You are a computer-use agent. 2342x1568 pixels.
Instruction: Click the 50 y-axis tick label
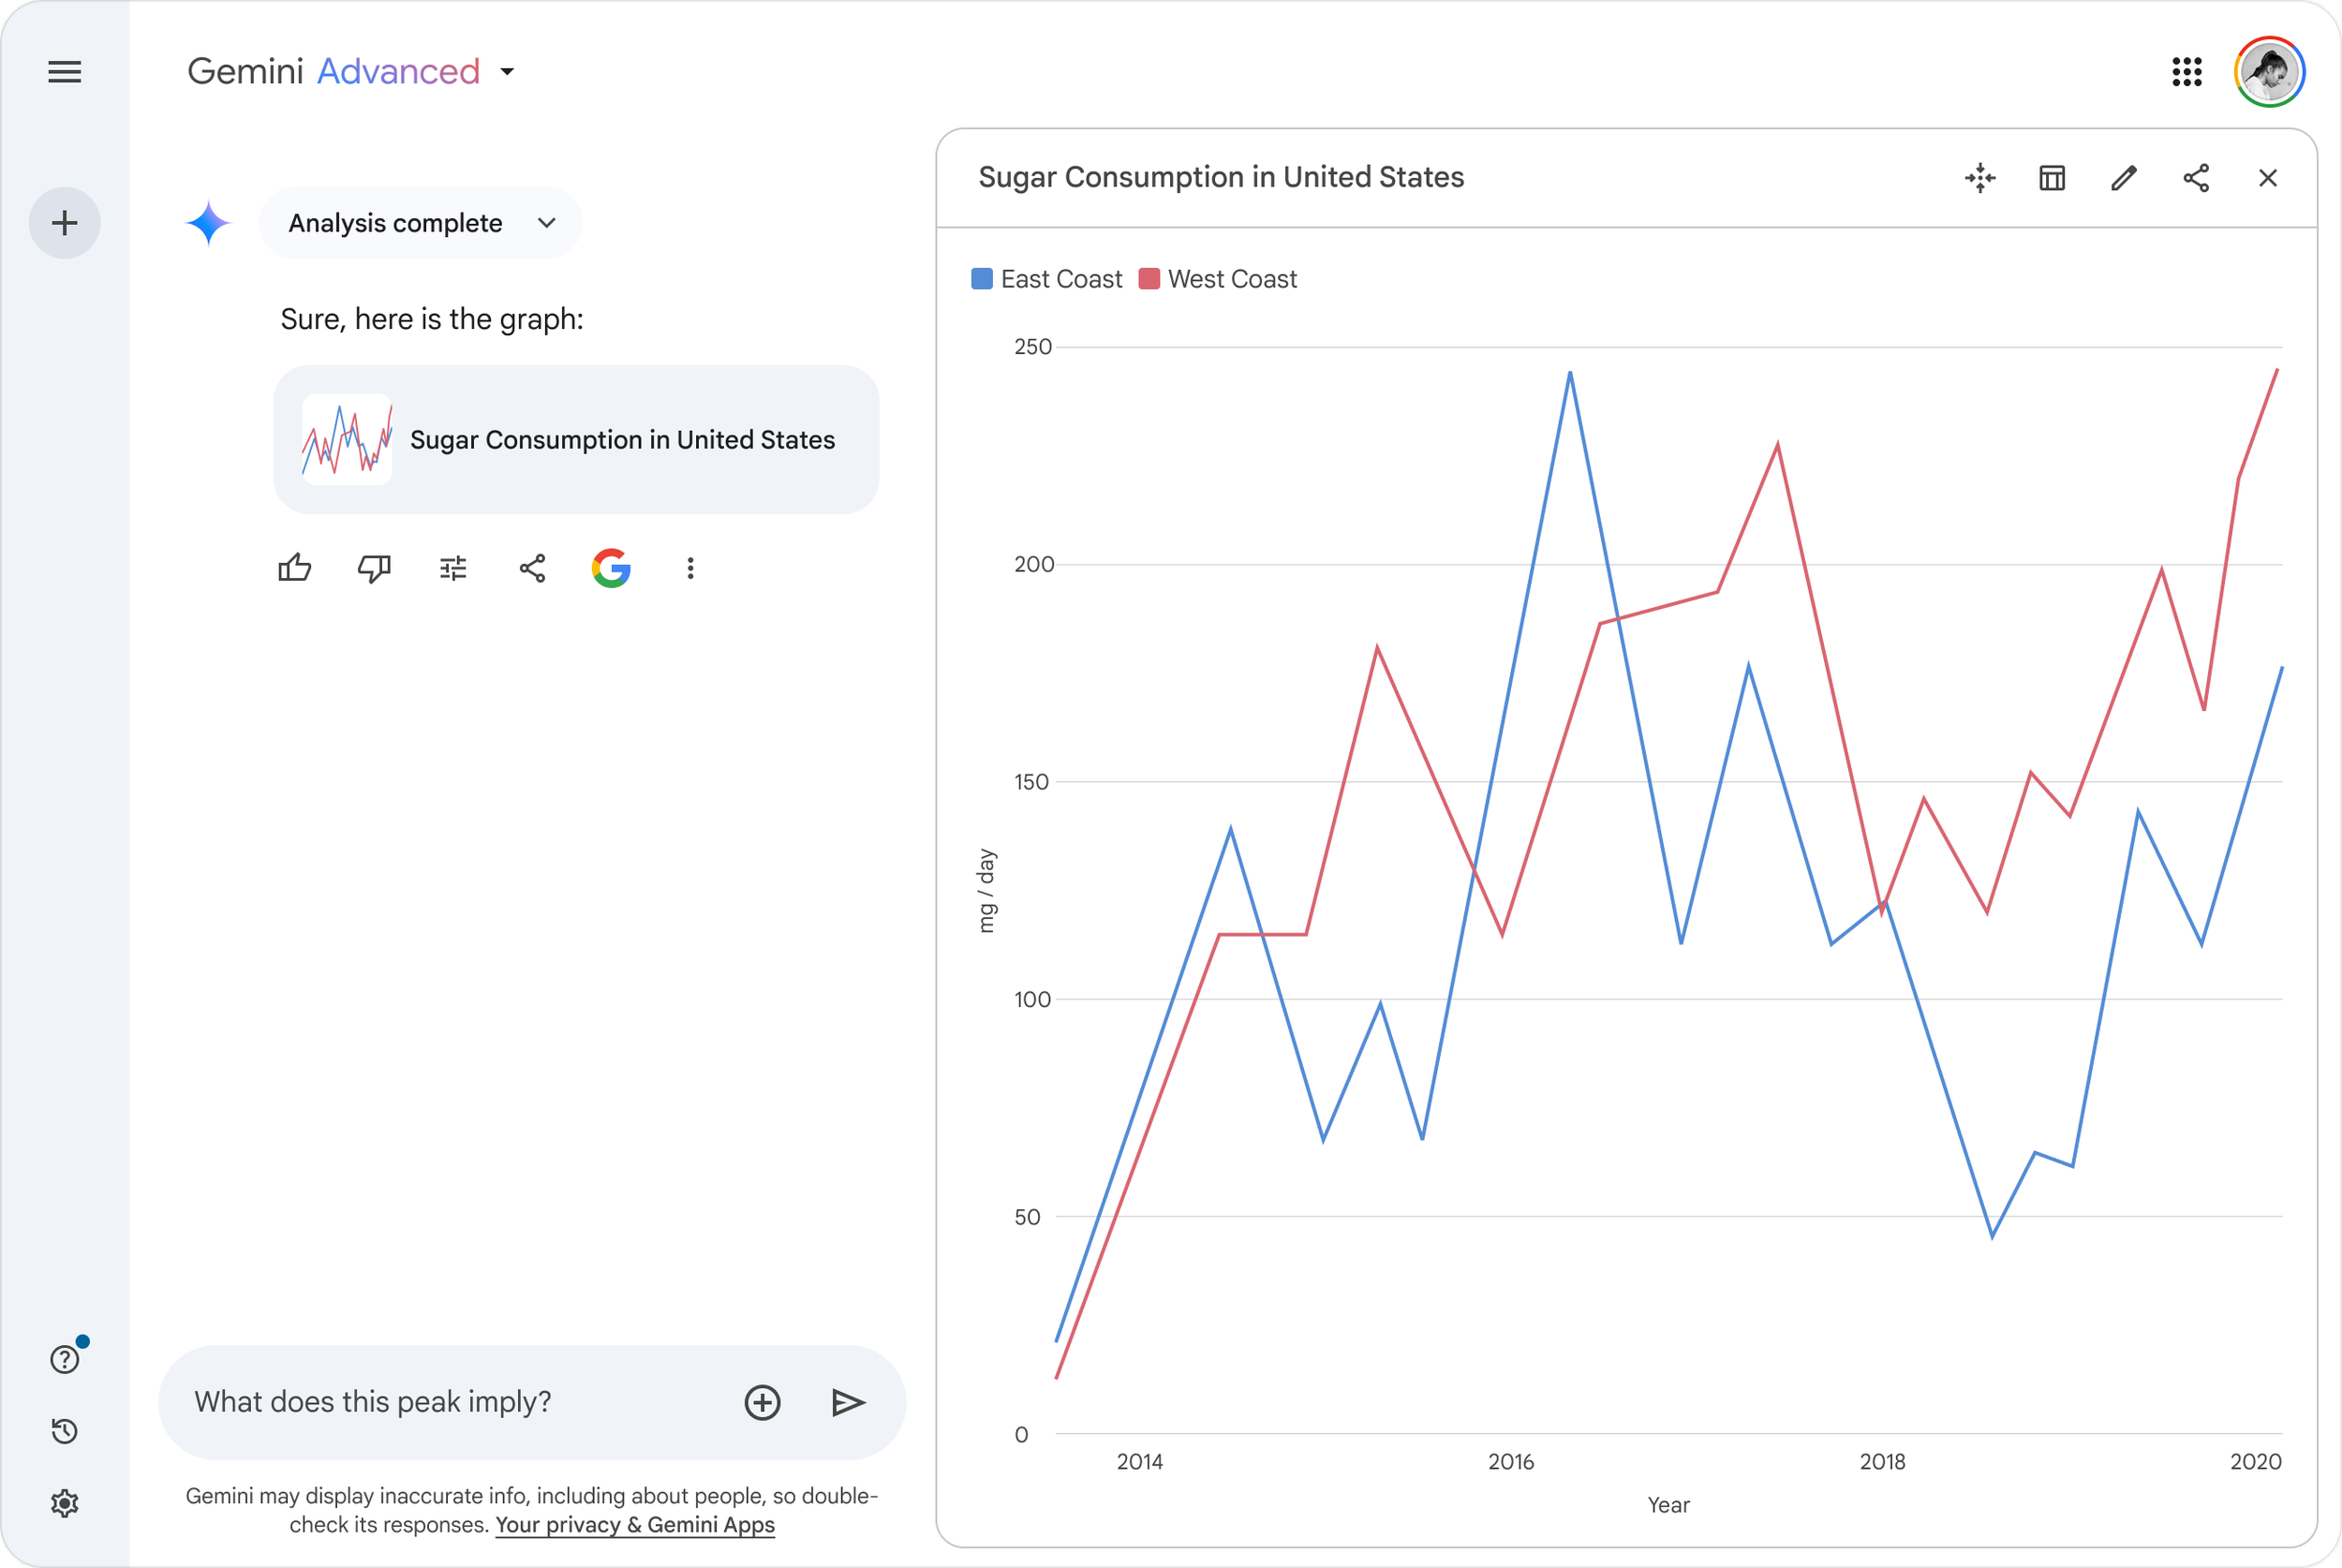click(1027, 1217)
